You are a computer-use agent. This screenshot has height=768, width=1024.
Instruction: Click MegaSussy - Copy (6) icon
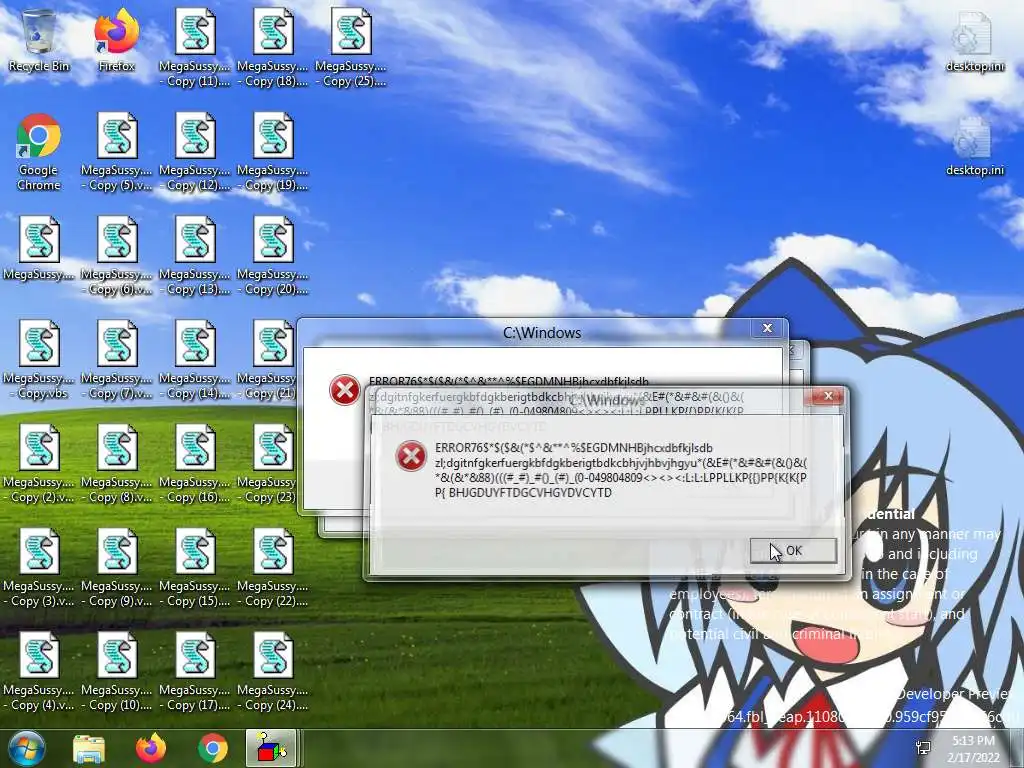coord(117,255)
